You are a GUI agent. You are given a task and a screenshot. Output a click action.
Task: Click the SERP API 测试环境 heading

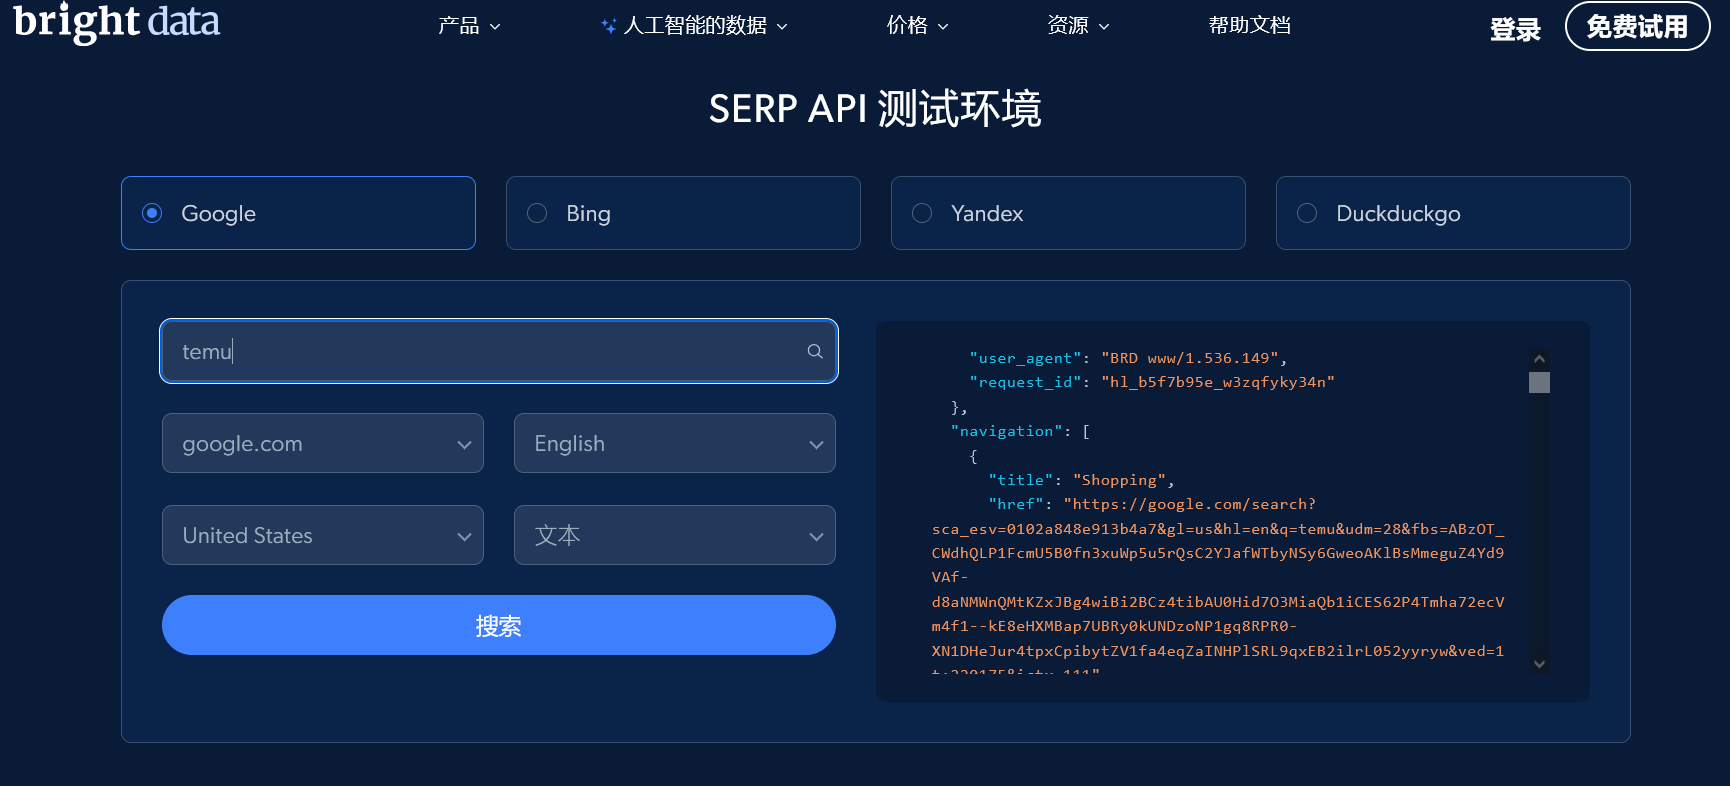point(875,108)
